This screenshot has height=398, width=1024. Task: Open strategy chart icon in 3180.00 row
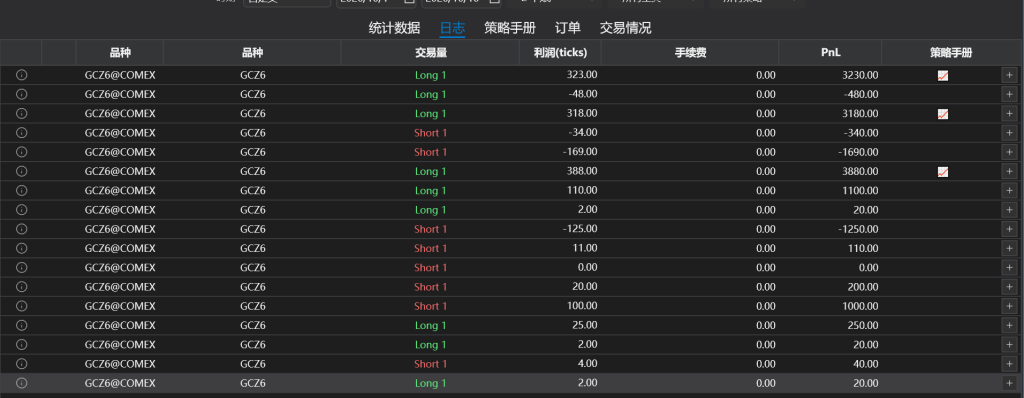[x=942, y=114]
